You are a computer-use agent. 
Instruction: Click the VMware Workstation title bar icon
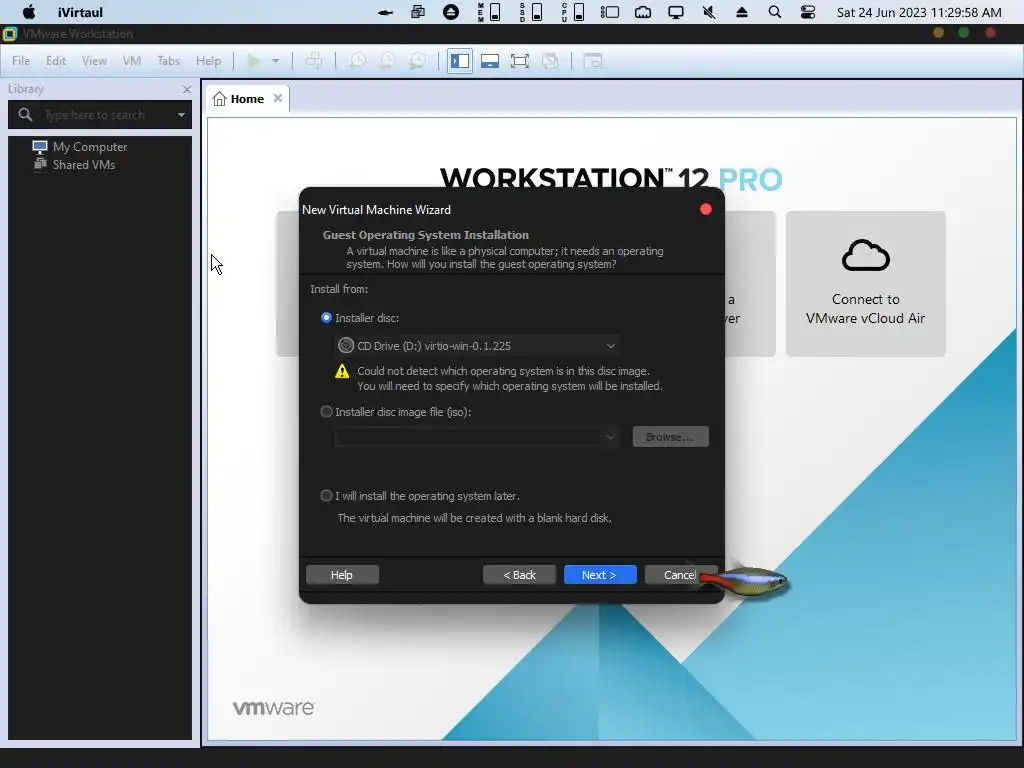(x=10, y=34)
